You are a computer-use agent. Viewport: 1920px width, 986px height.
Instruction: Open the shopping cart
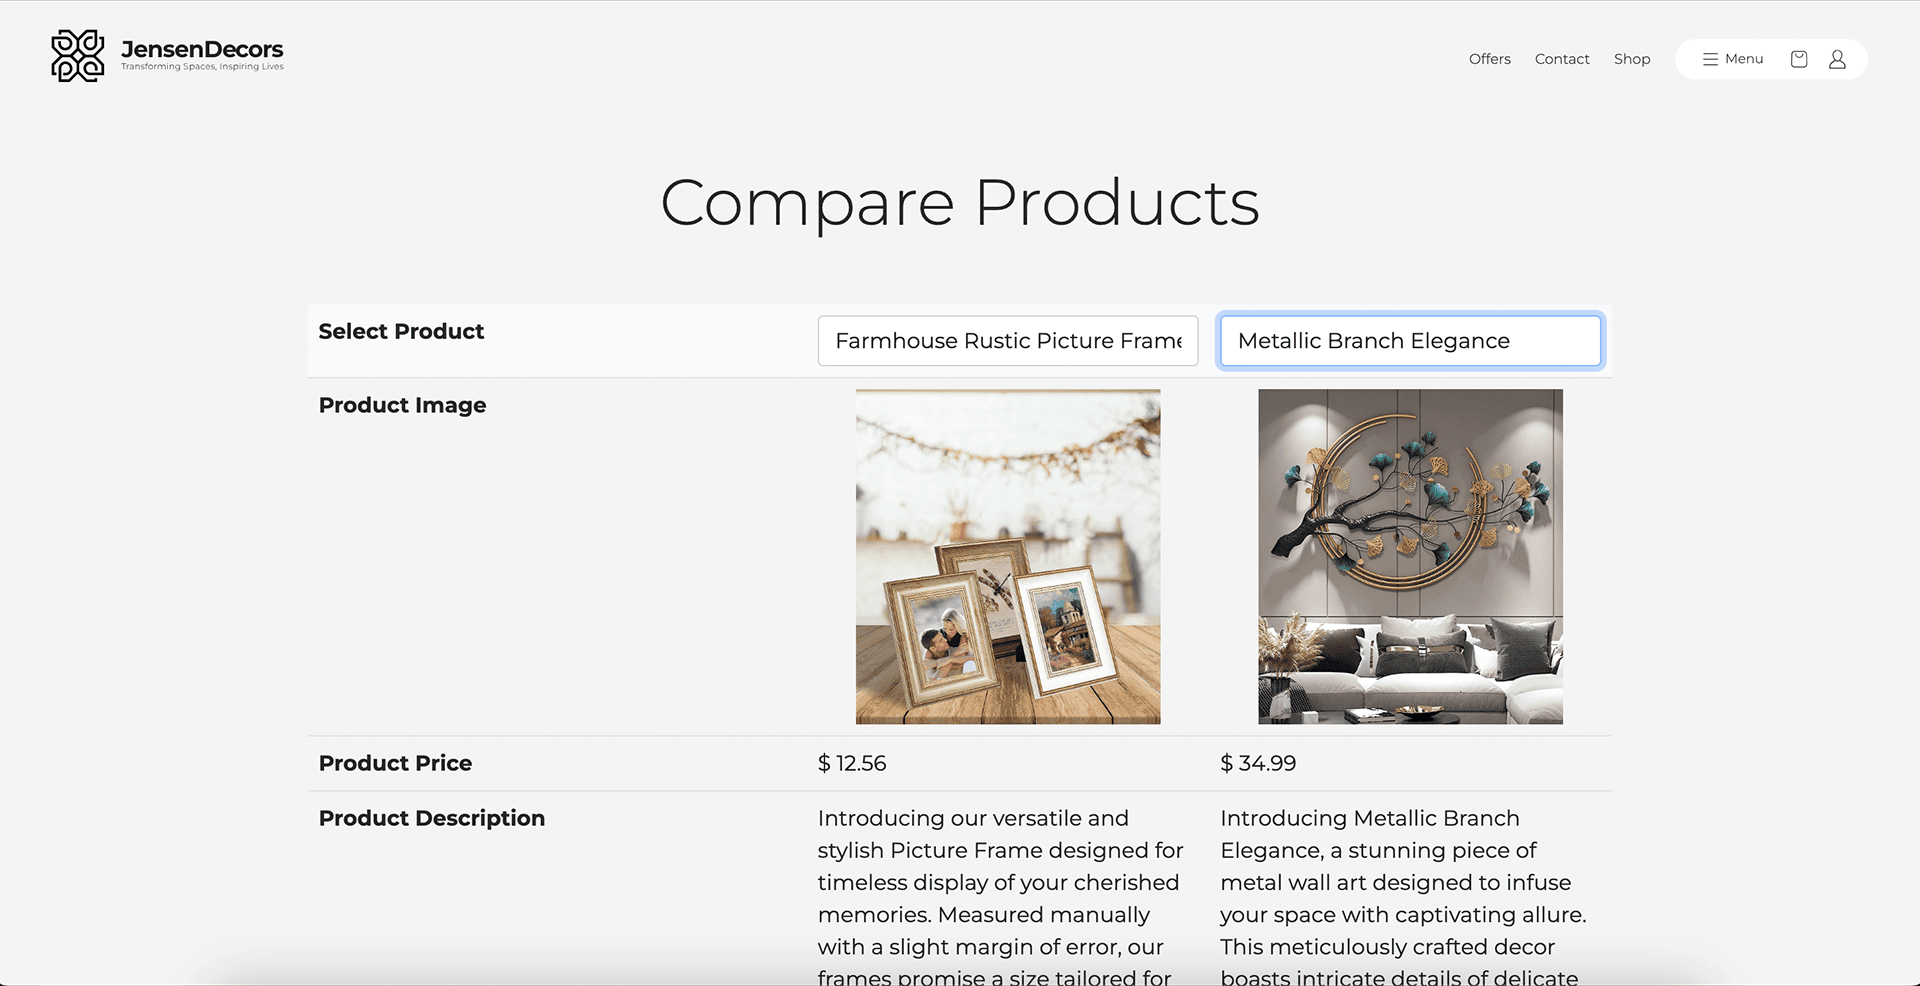(x=1798, y=59)
